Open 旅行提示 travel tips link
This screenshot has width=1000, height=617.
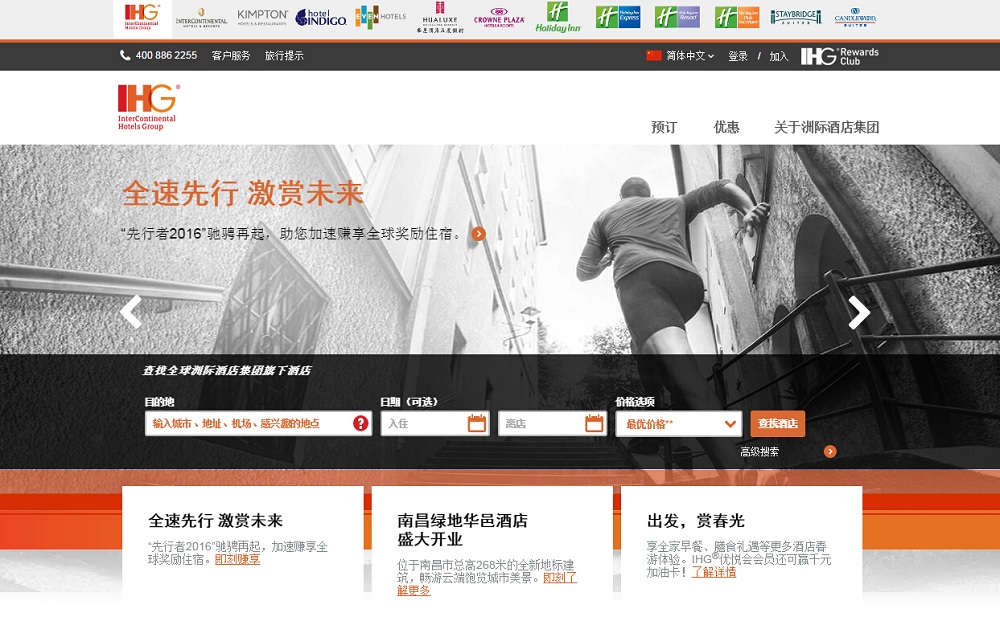click(284, 56)
